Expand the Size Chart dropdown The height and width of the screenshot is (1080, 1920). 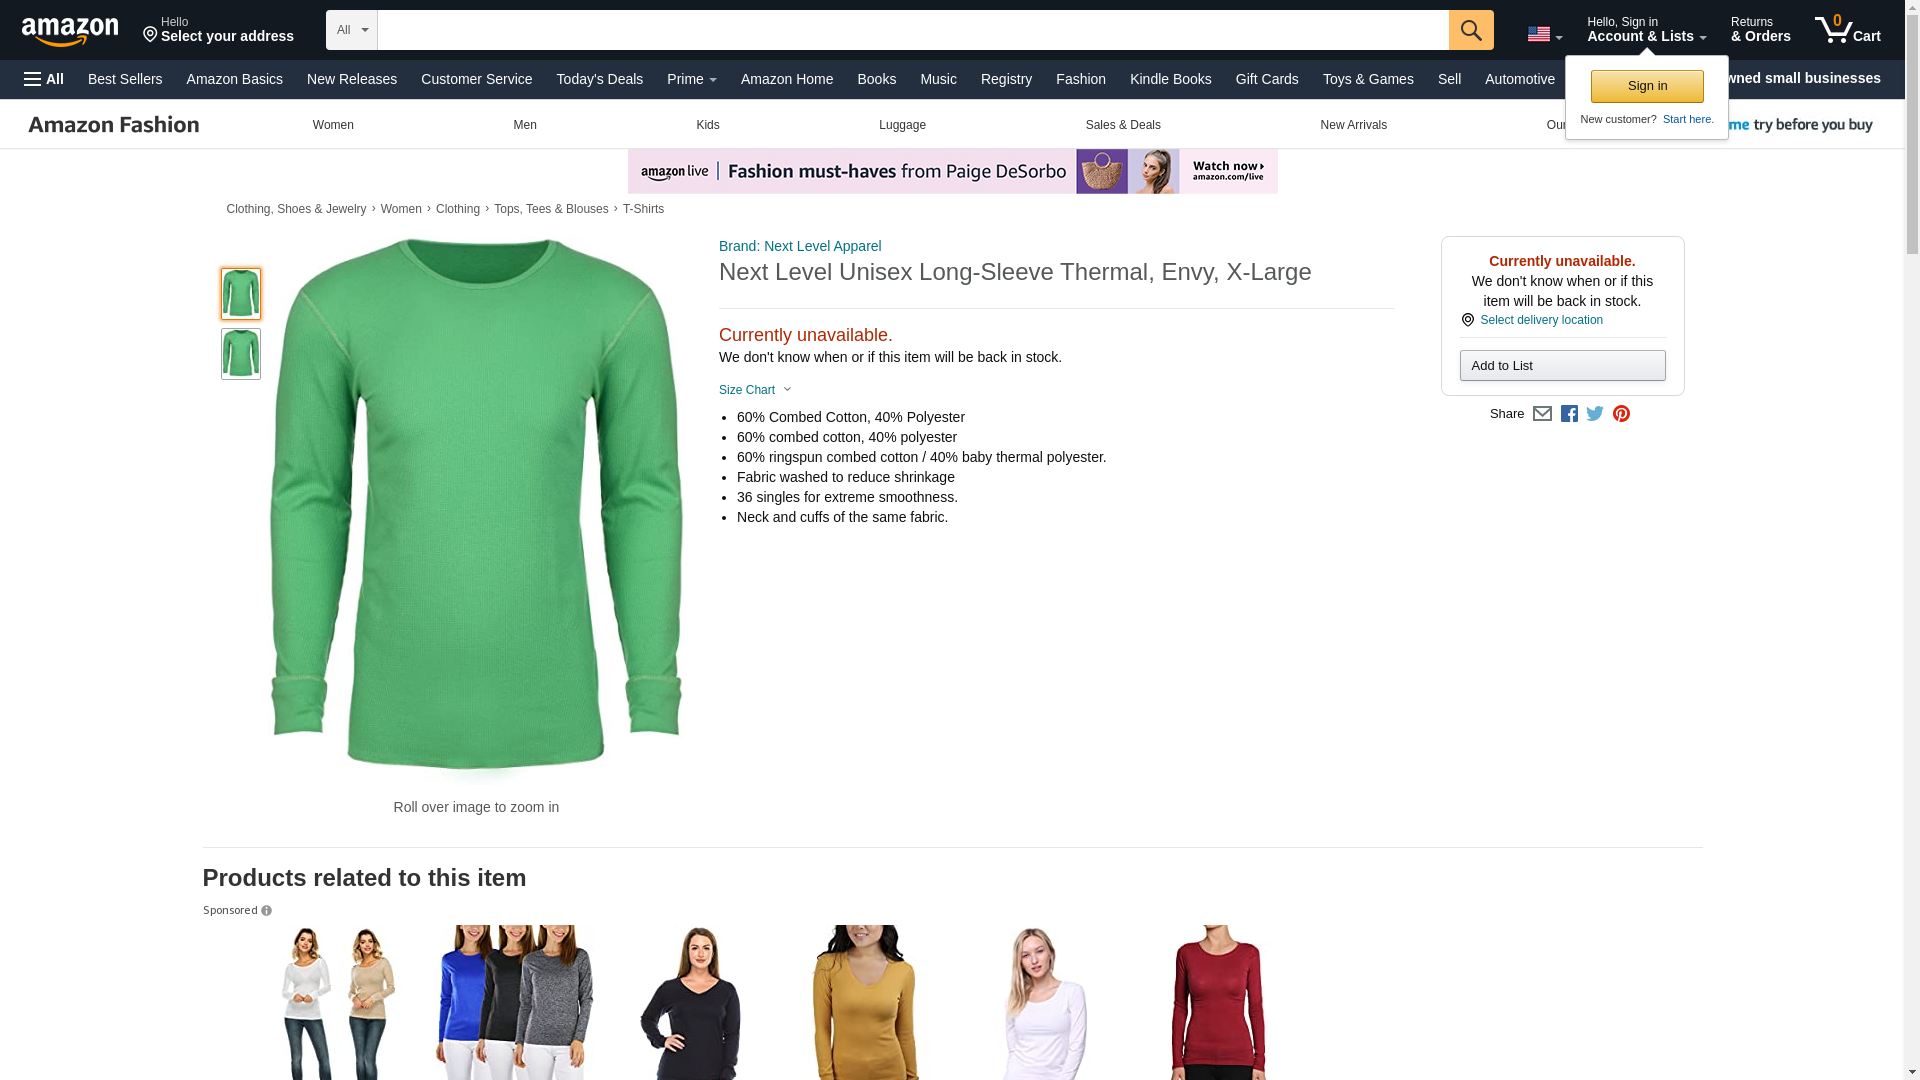(x=755, y=390)
